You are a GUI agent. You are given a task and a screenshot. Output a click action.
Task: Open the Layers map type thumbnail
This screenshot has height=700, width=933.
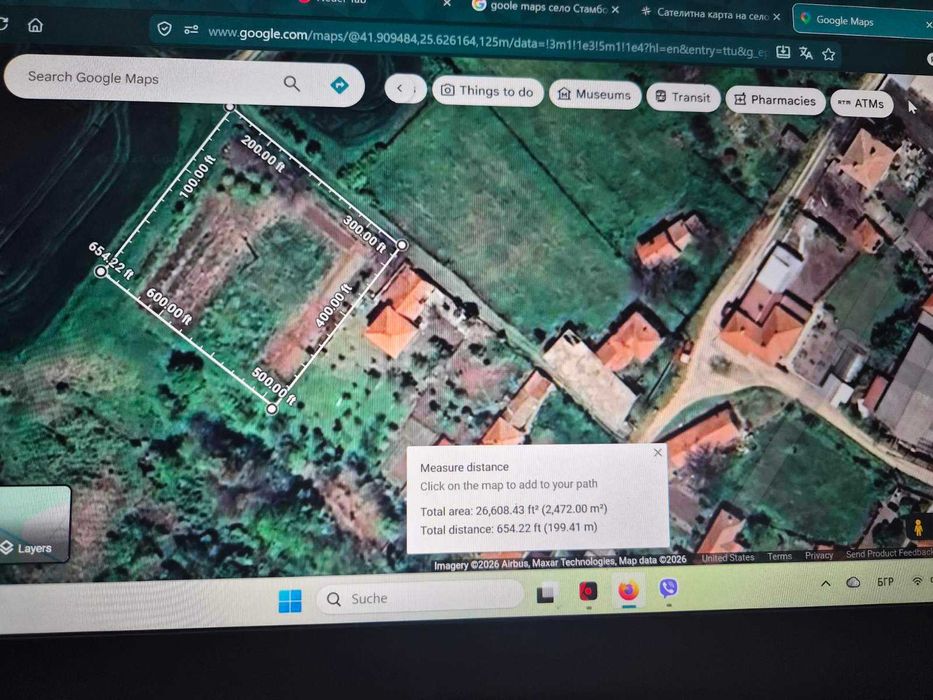[34, 524]
